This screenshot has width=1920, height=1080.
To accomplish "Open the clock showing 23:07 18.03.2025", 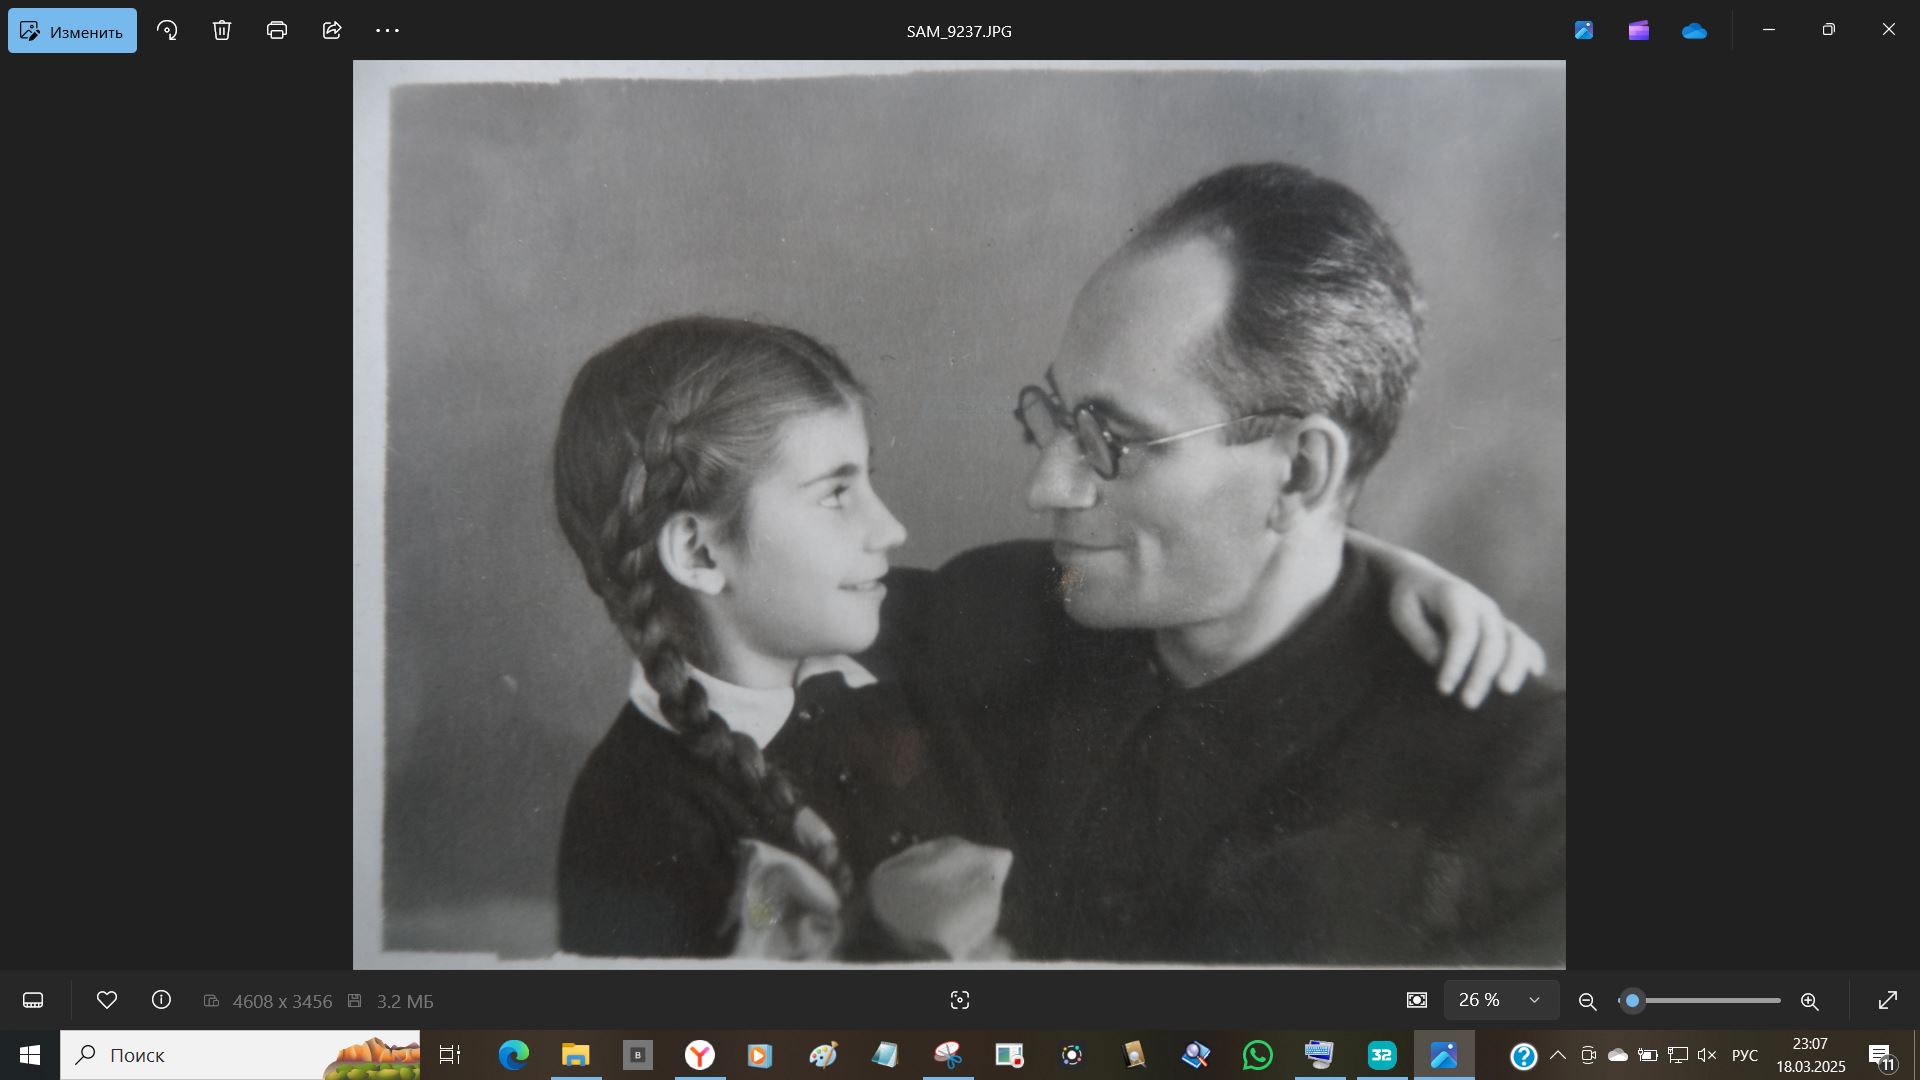I will (x=1811, y=1055).
